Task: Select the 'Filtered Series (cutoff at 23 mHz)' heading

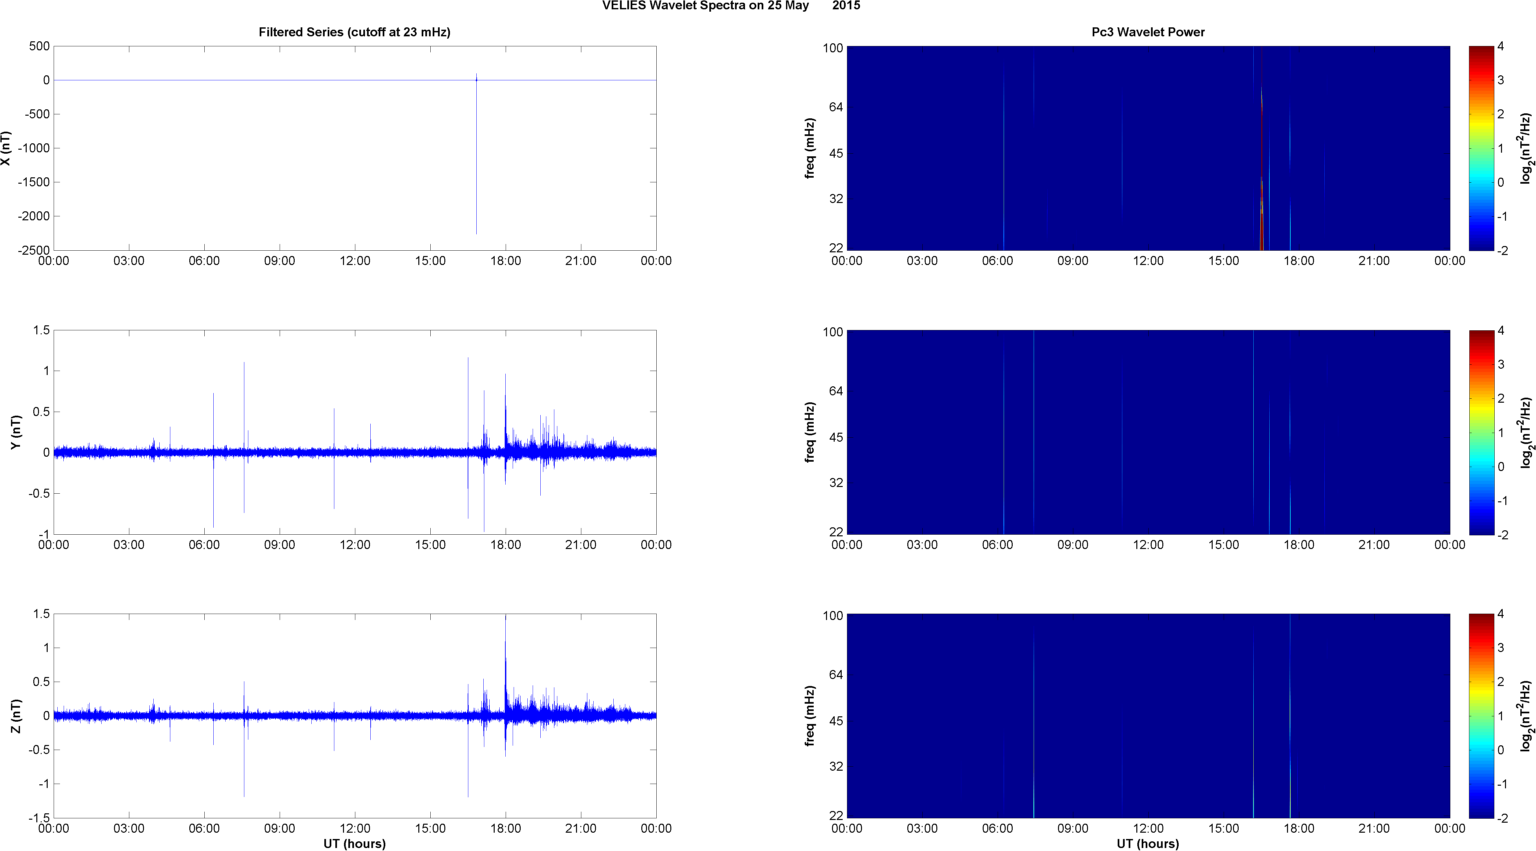Action: (354, 32)
